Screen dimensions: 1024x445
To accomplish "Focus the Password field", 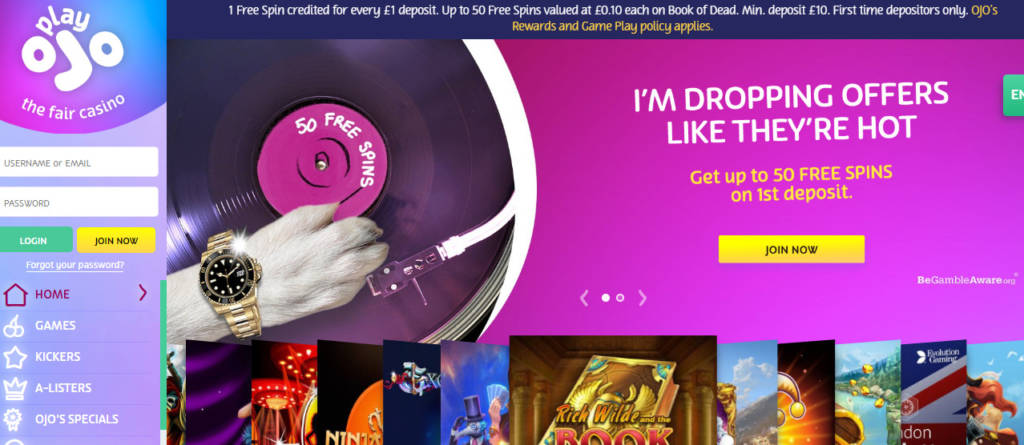I will pyautogui.click(x=78, y=202).
